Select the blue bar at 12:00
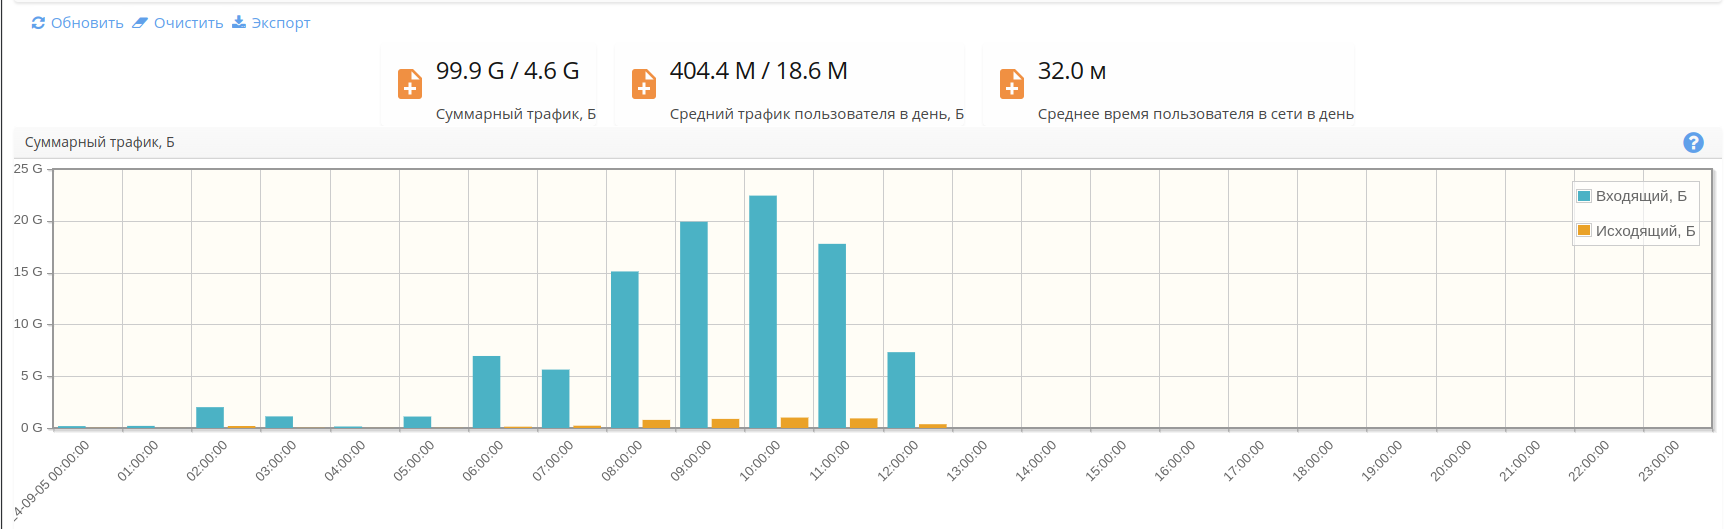The height and width of the screenshot is (529, 1730). coord(901,390)
